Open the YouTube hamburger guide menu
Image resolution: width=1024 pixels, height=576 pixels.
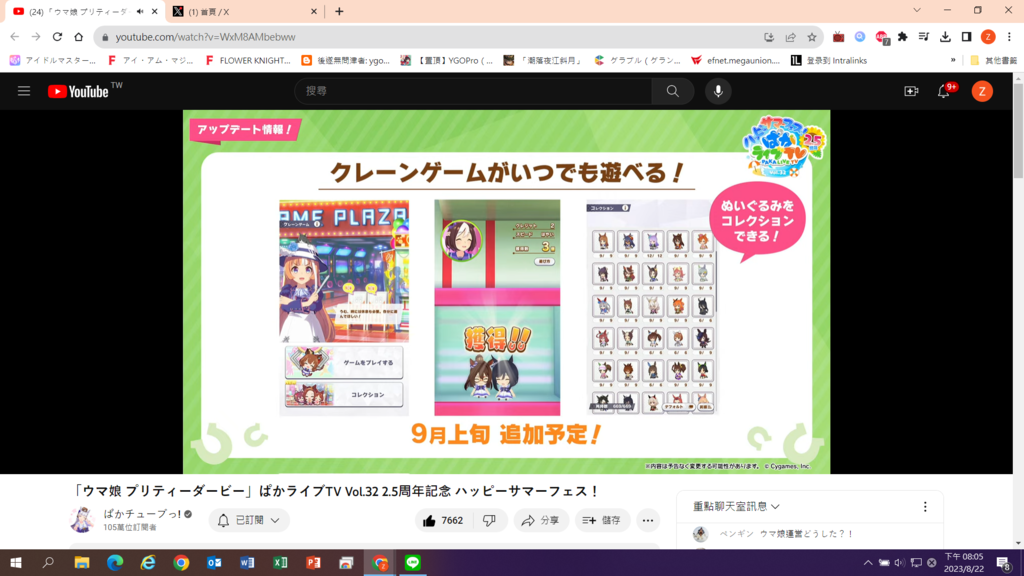[24, 91]
